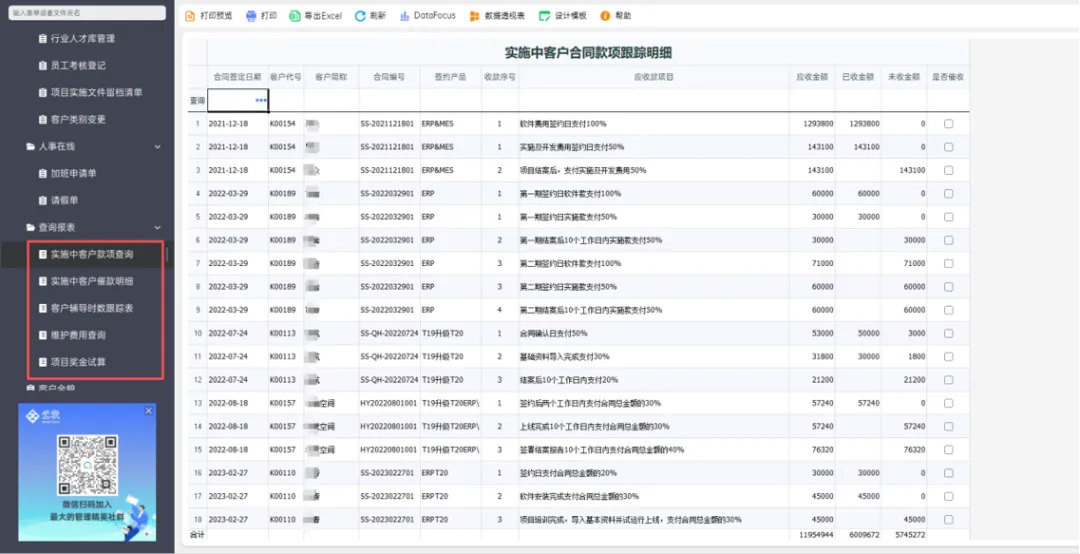Open the query picker ellipsis under 合同签定日期
Screen dimensions: 1080x554
pos(260,101)
